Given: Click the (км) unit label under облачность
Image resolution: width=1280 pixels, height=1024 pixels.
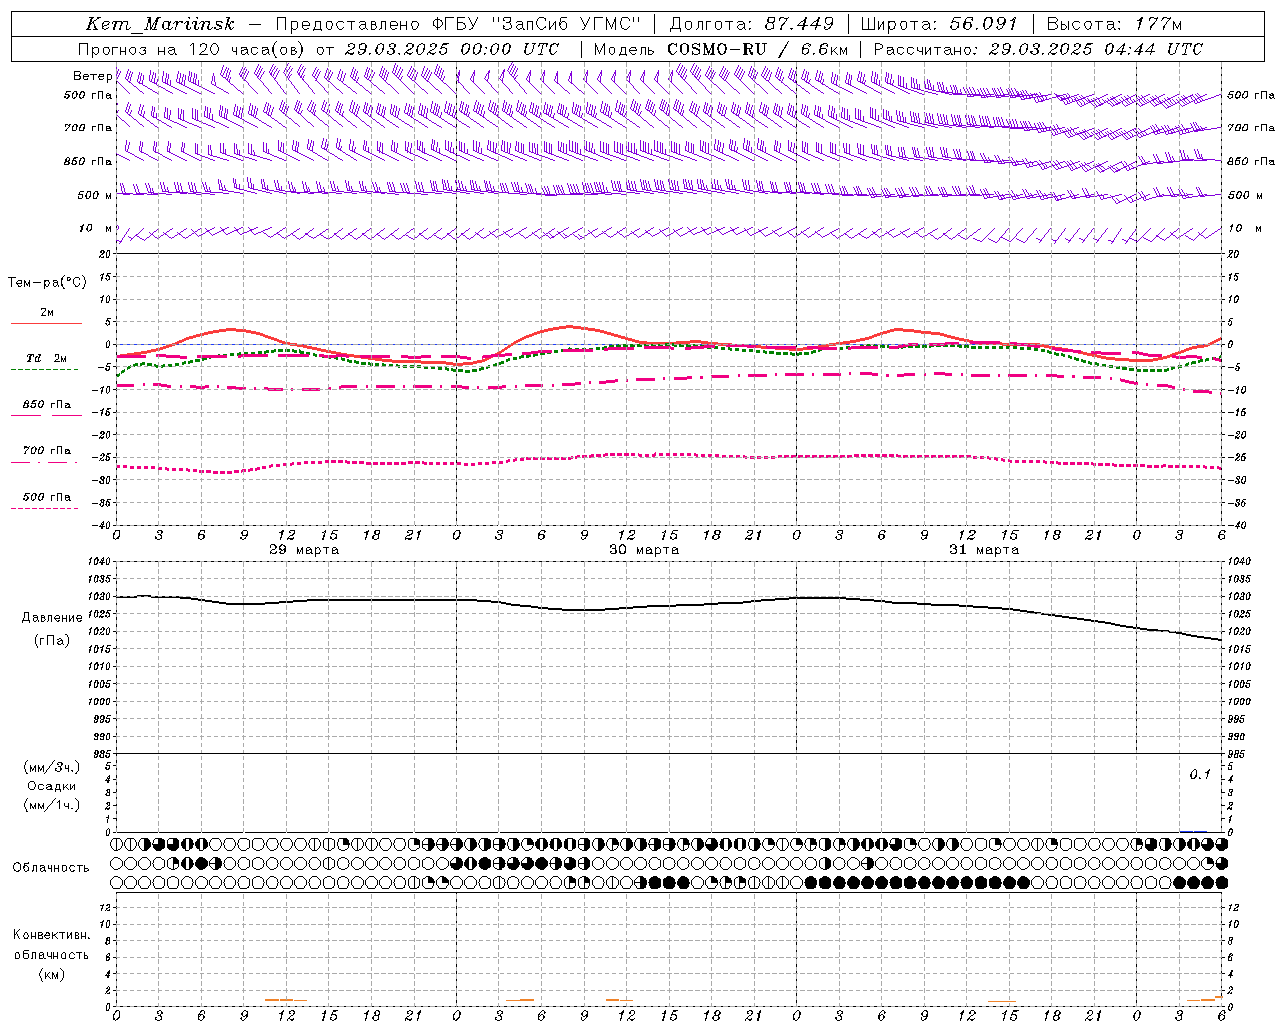Looking at the screenshot, I should pos(52,974).
